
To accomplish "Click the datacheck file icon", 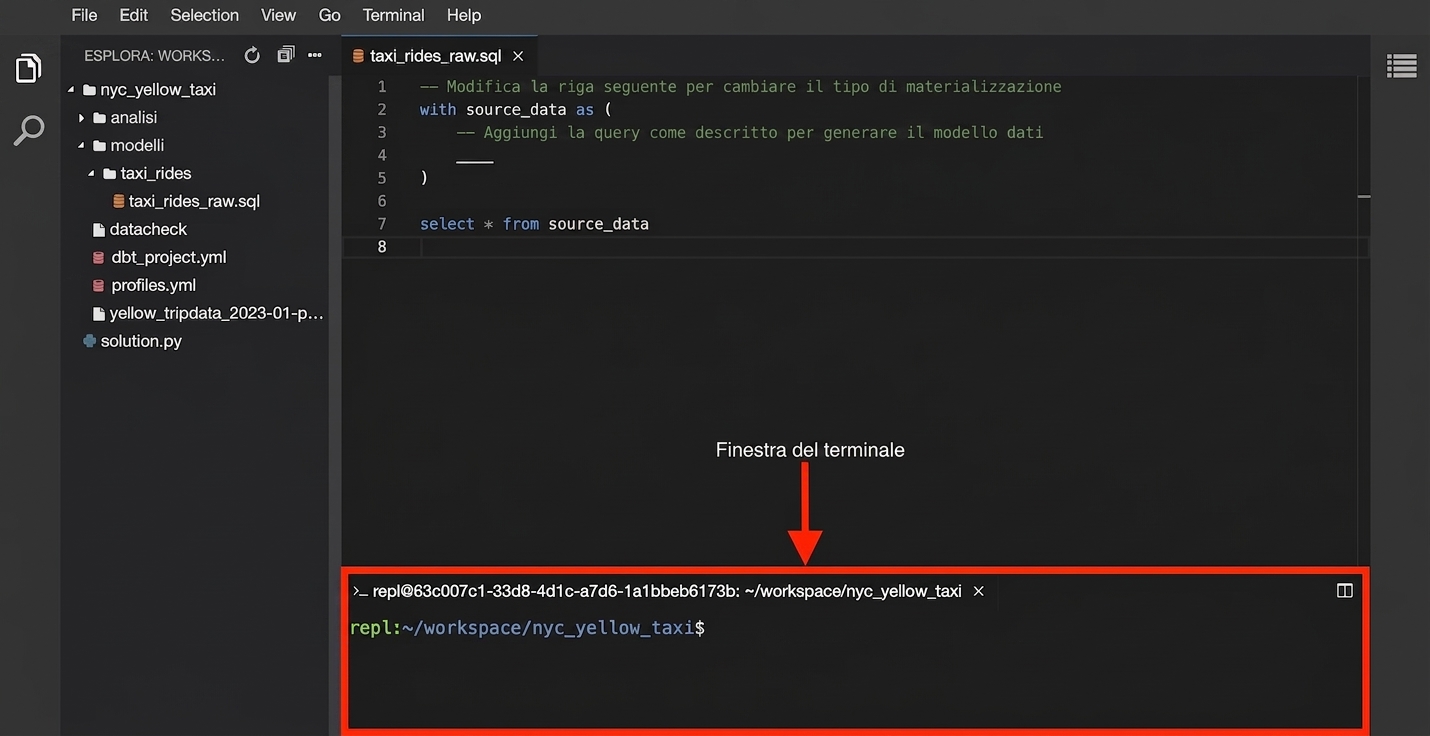I will 98,229.
